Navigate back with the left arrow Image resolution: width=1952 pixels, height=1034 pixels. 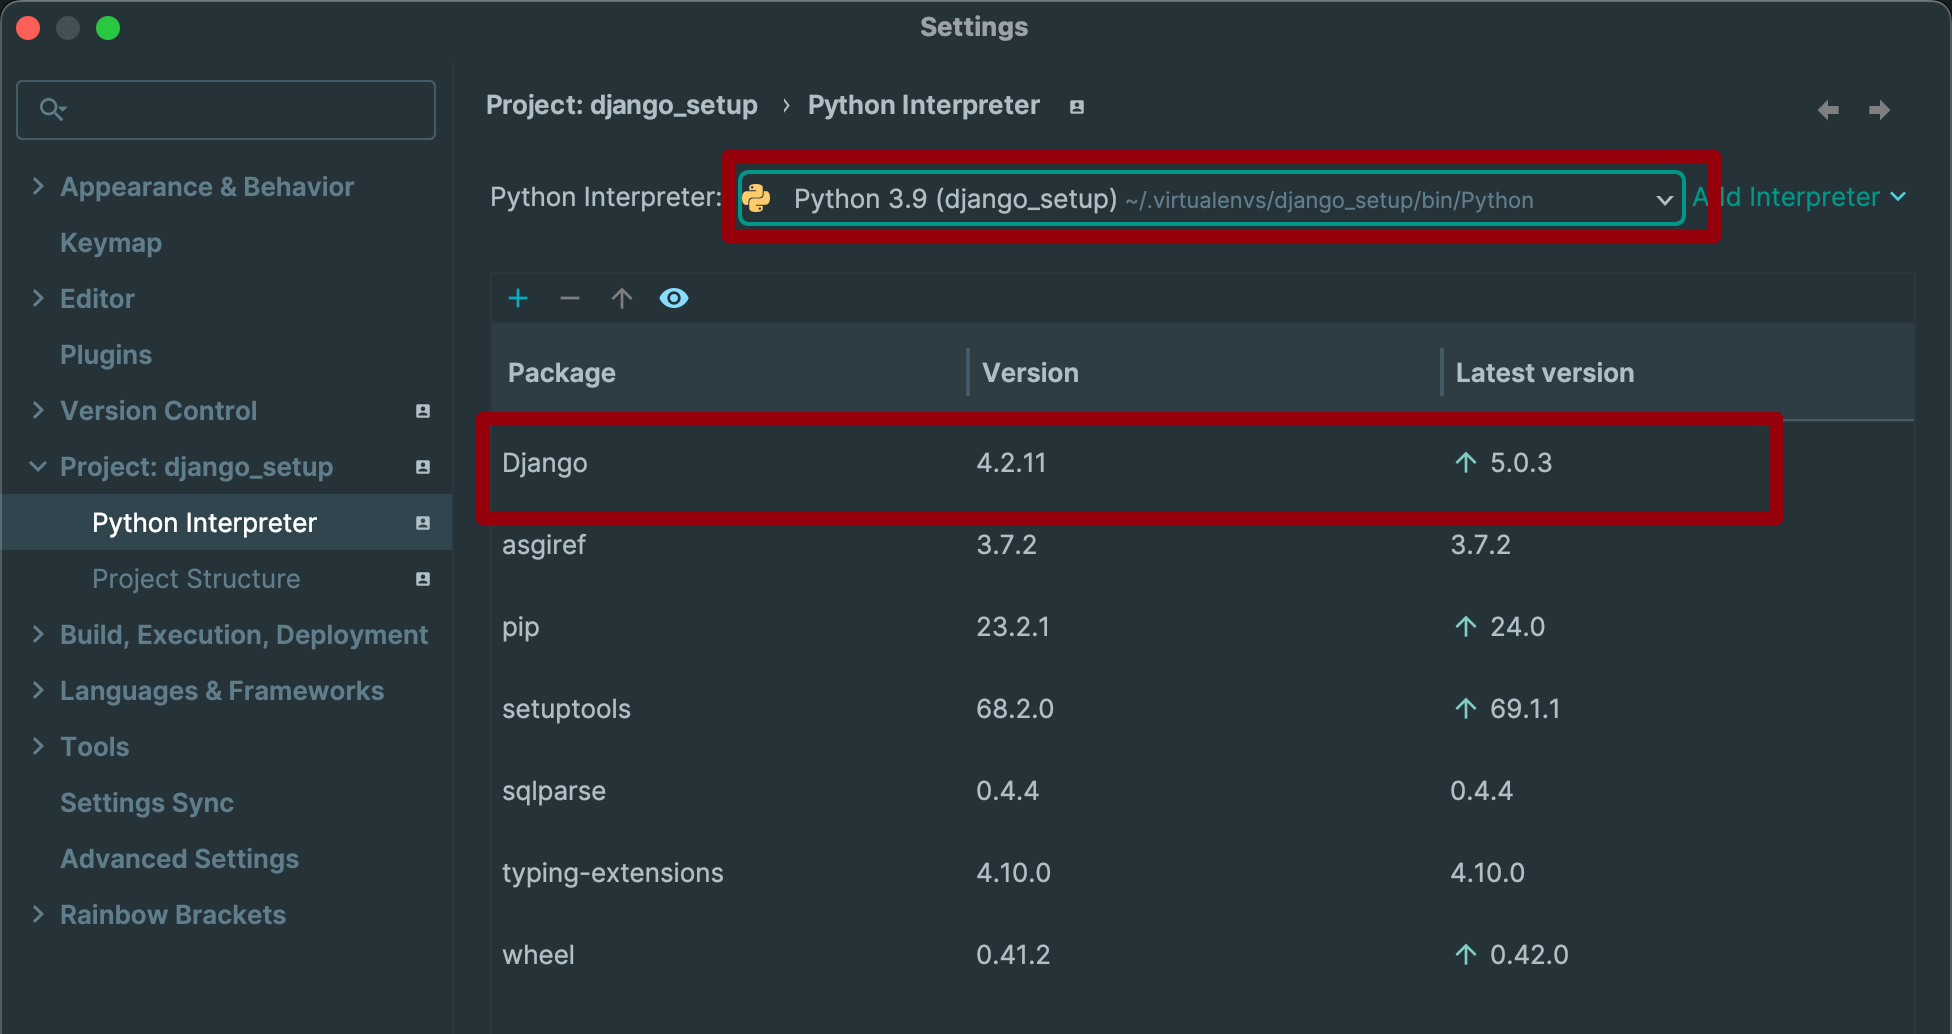[1828, 110]
